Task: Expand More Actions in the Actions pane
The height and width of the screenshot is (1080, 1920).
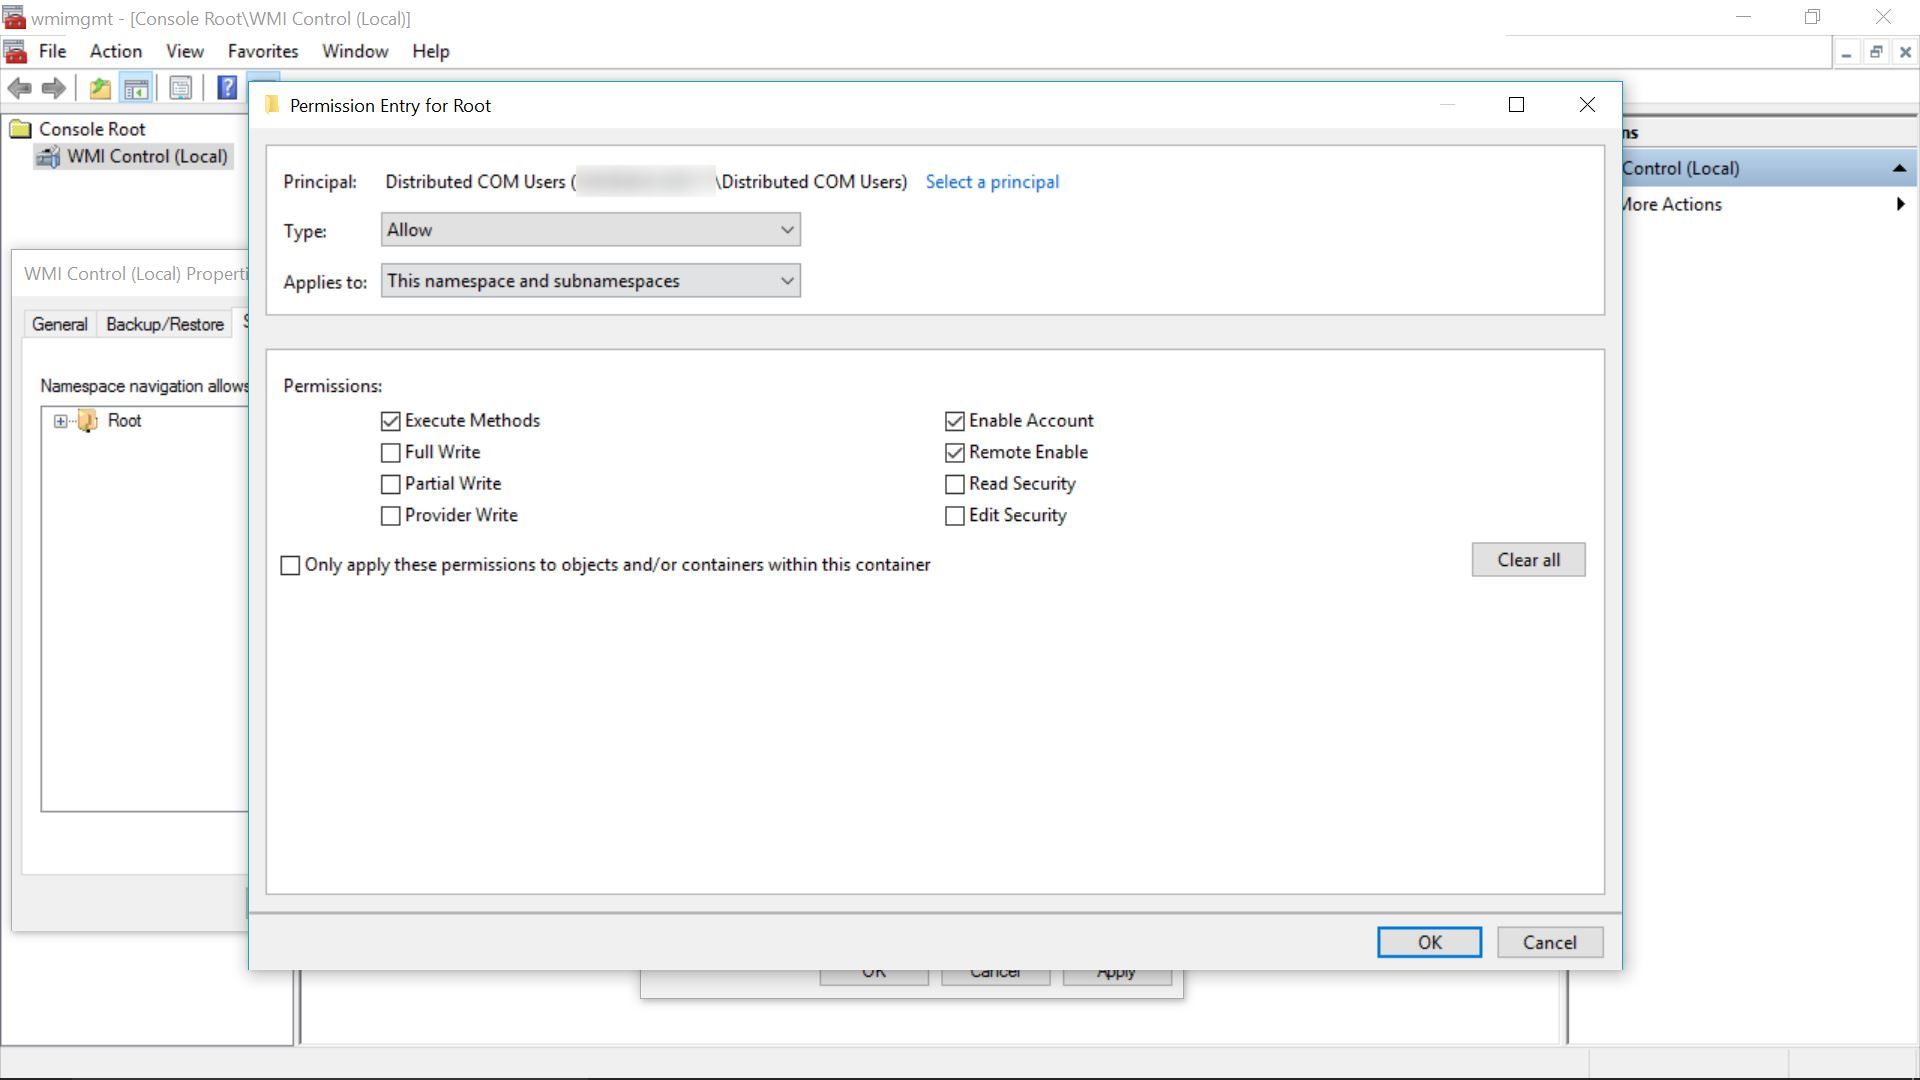Action: coord(1899,204)
